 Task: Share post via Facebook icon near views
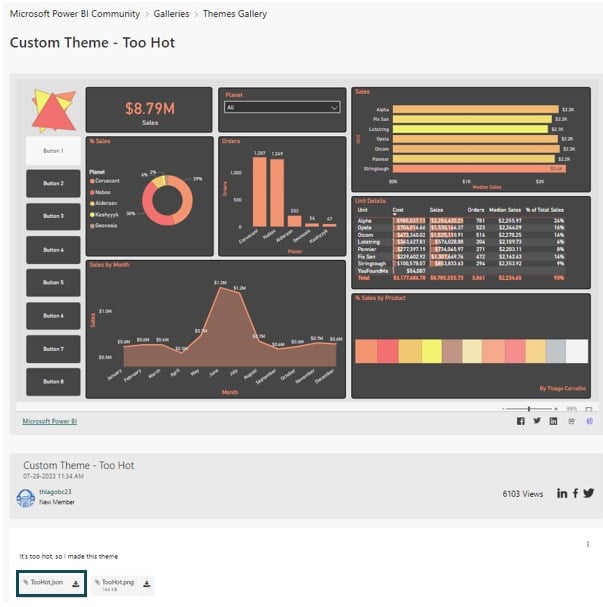576,493
